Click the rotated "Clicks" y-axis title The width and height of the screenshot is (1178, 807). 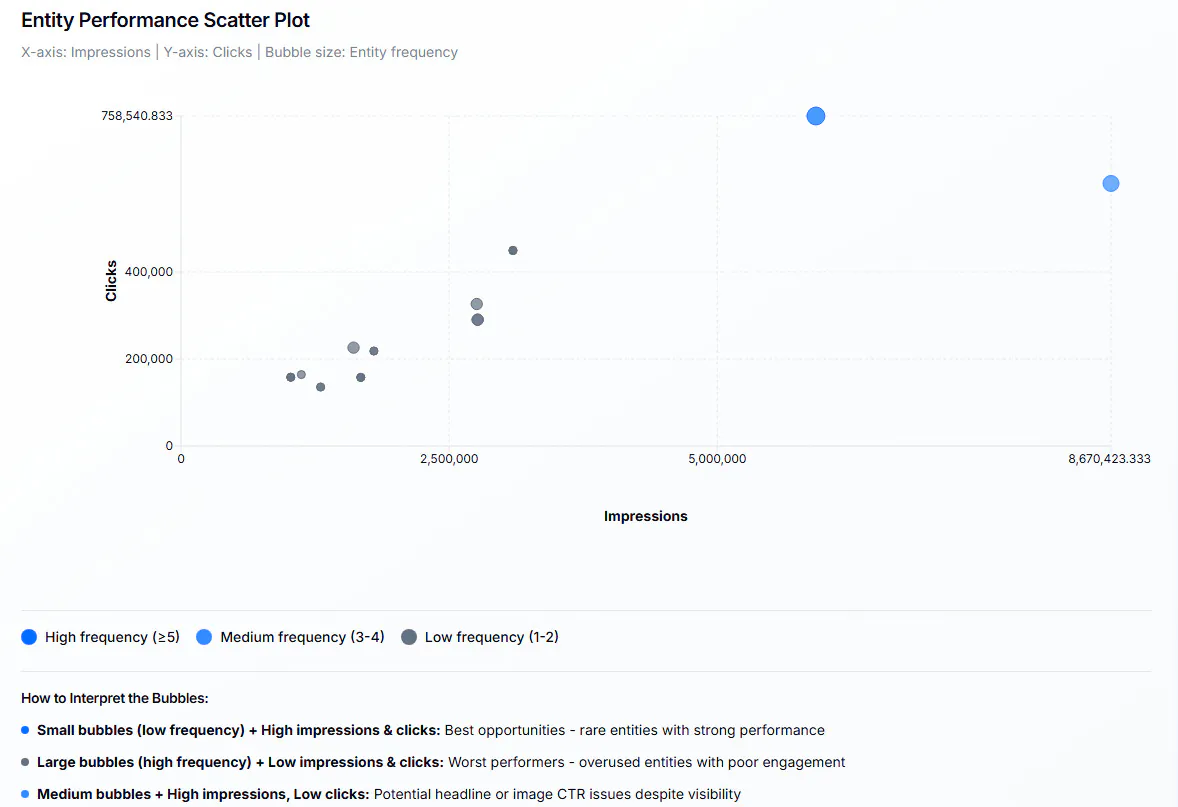(111, 281)
